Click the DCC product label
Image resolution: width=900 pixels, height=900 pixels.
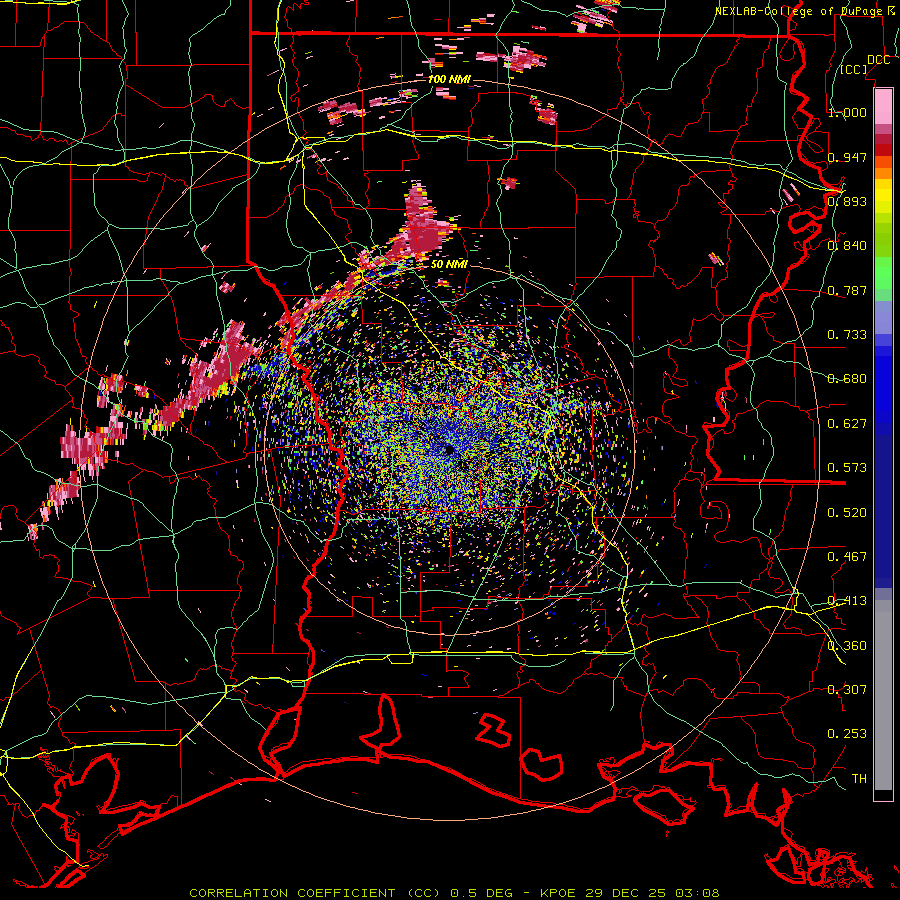coord(878,60)
